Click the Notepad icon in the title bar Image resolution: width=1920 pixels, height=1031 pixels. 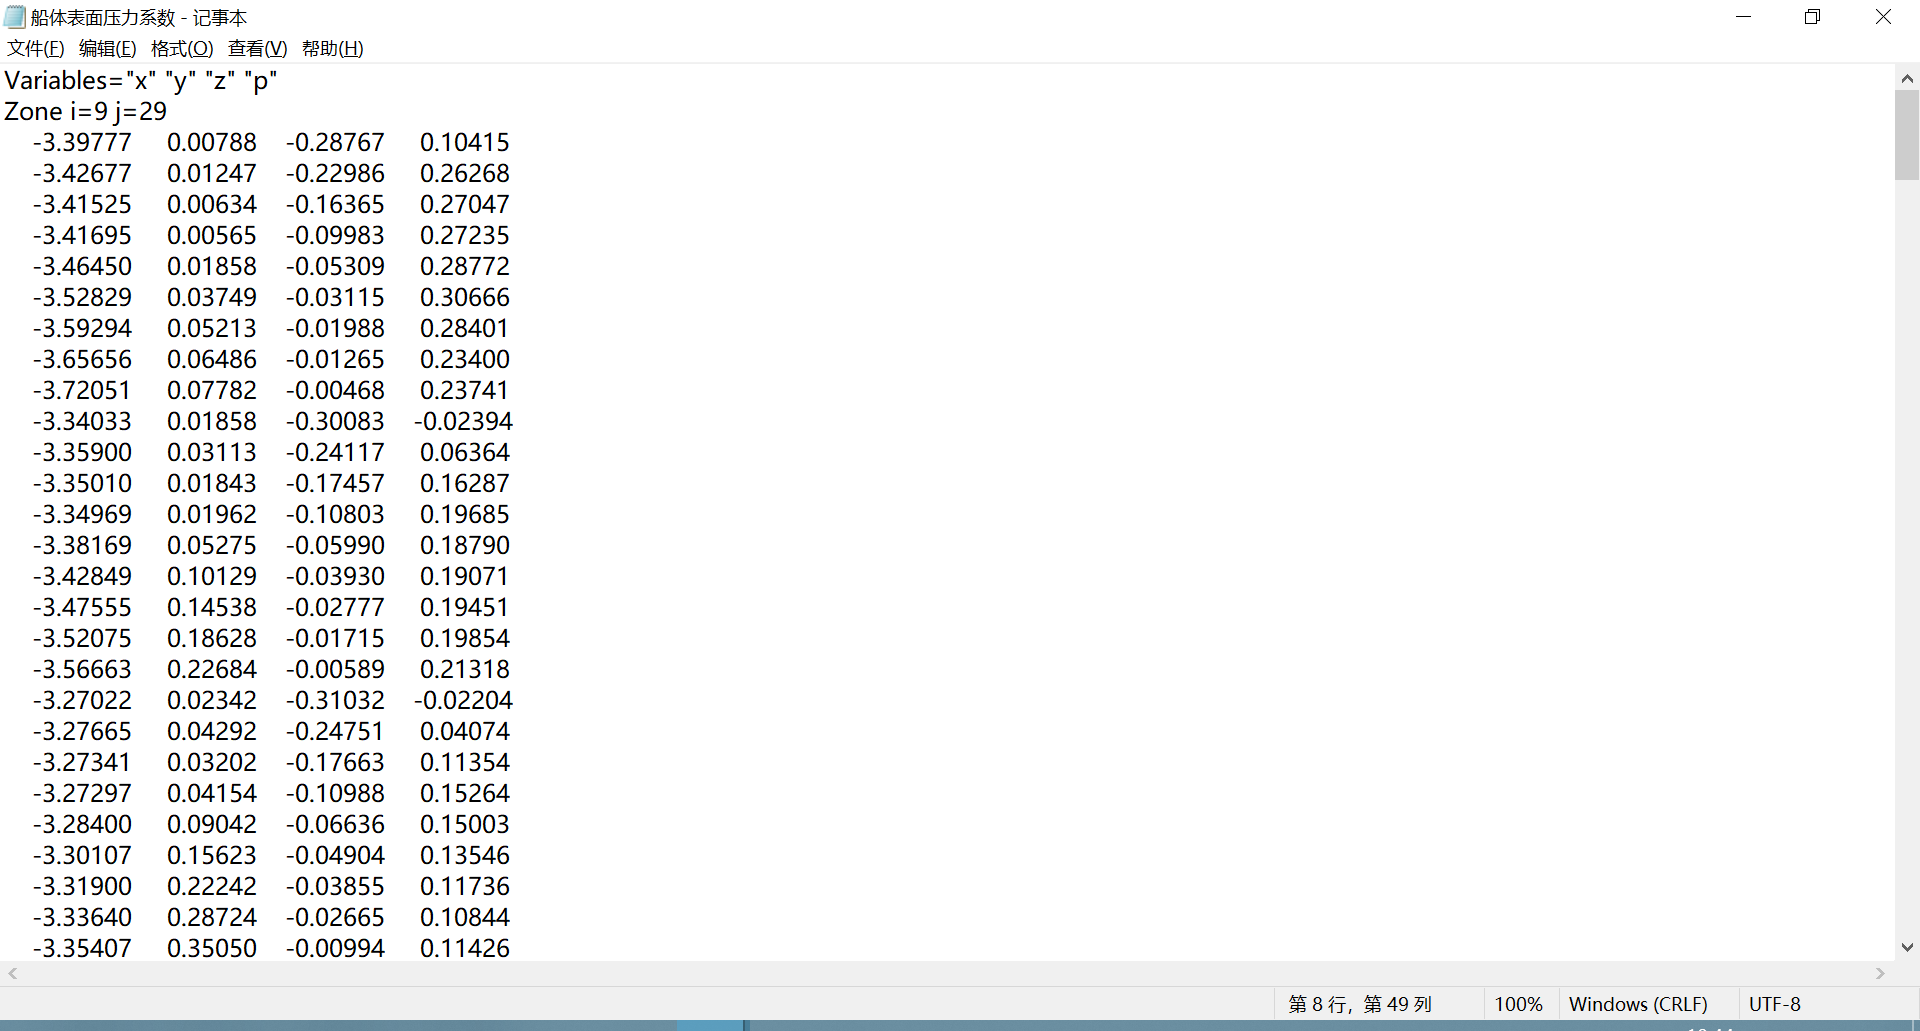point(15,17)
